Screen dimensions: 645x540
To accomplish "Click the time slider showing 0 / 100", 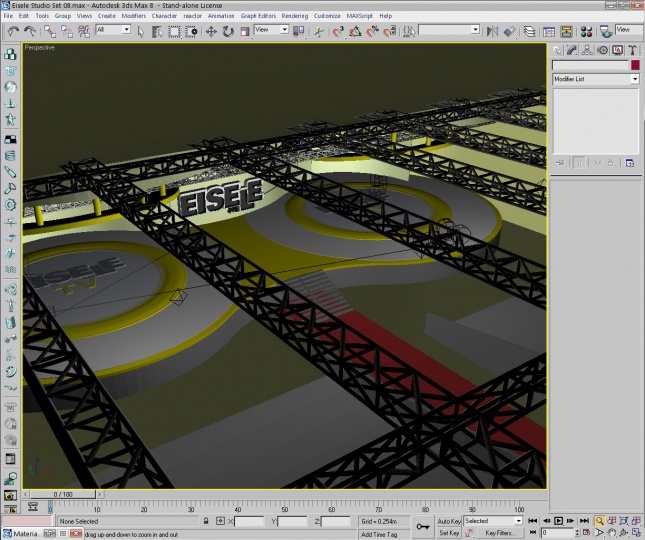I will [63, 494].
